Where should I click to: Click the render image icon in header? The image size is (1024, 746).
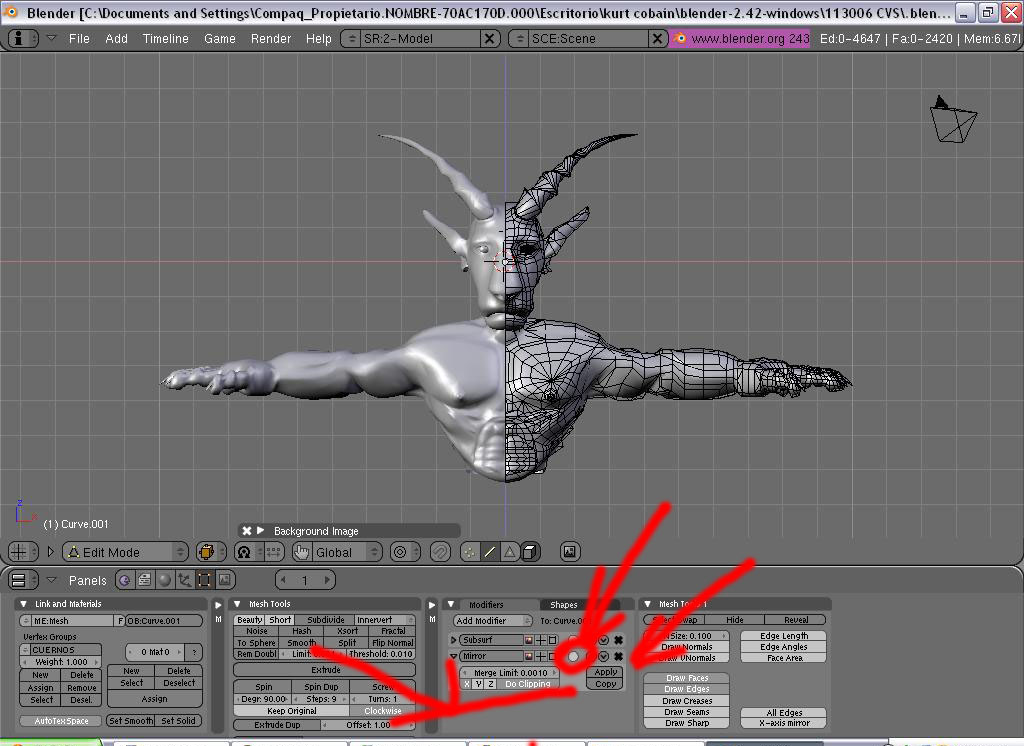[570, 552]
